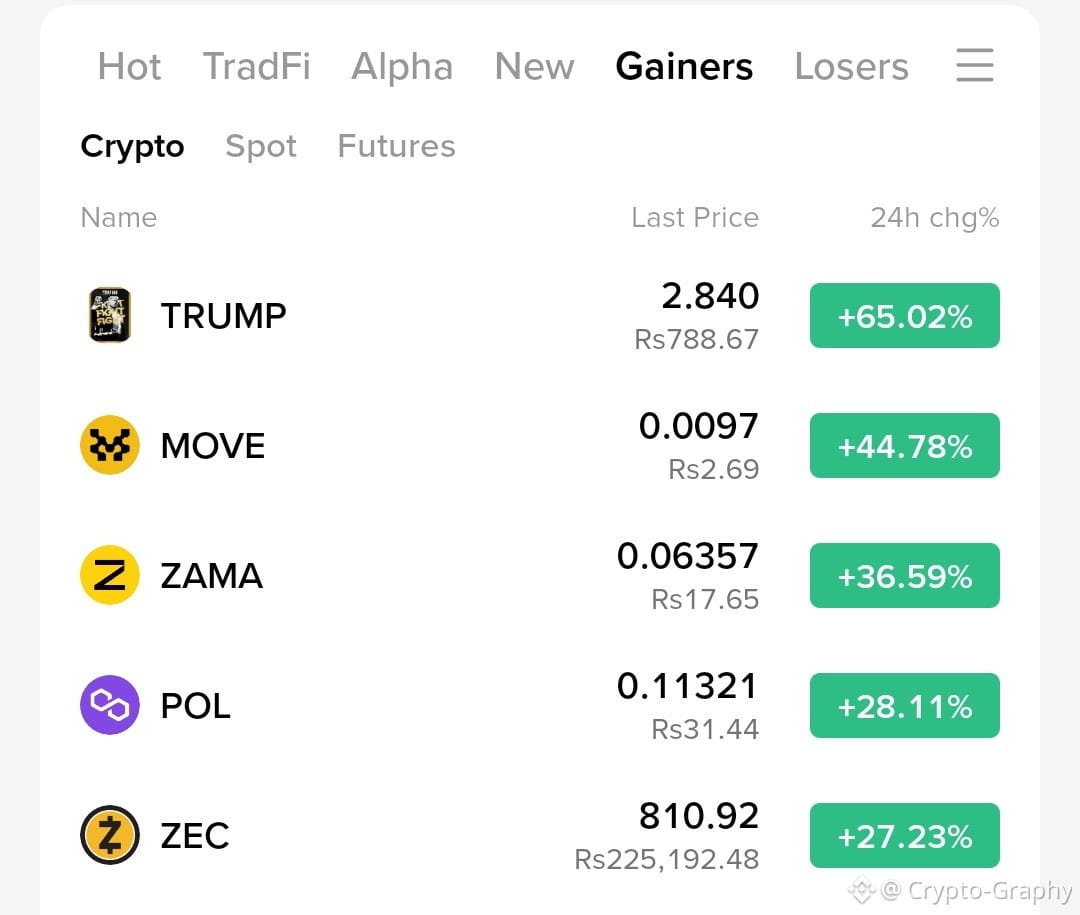Viewport: 1080px width, 915px height.
Task: Select the Futures sub-tab
Action: coord(397,146)
